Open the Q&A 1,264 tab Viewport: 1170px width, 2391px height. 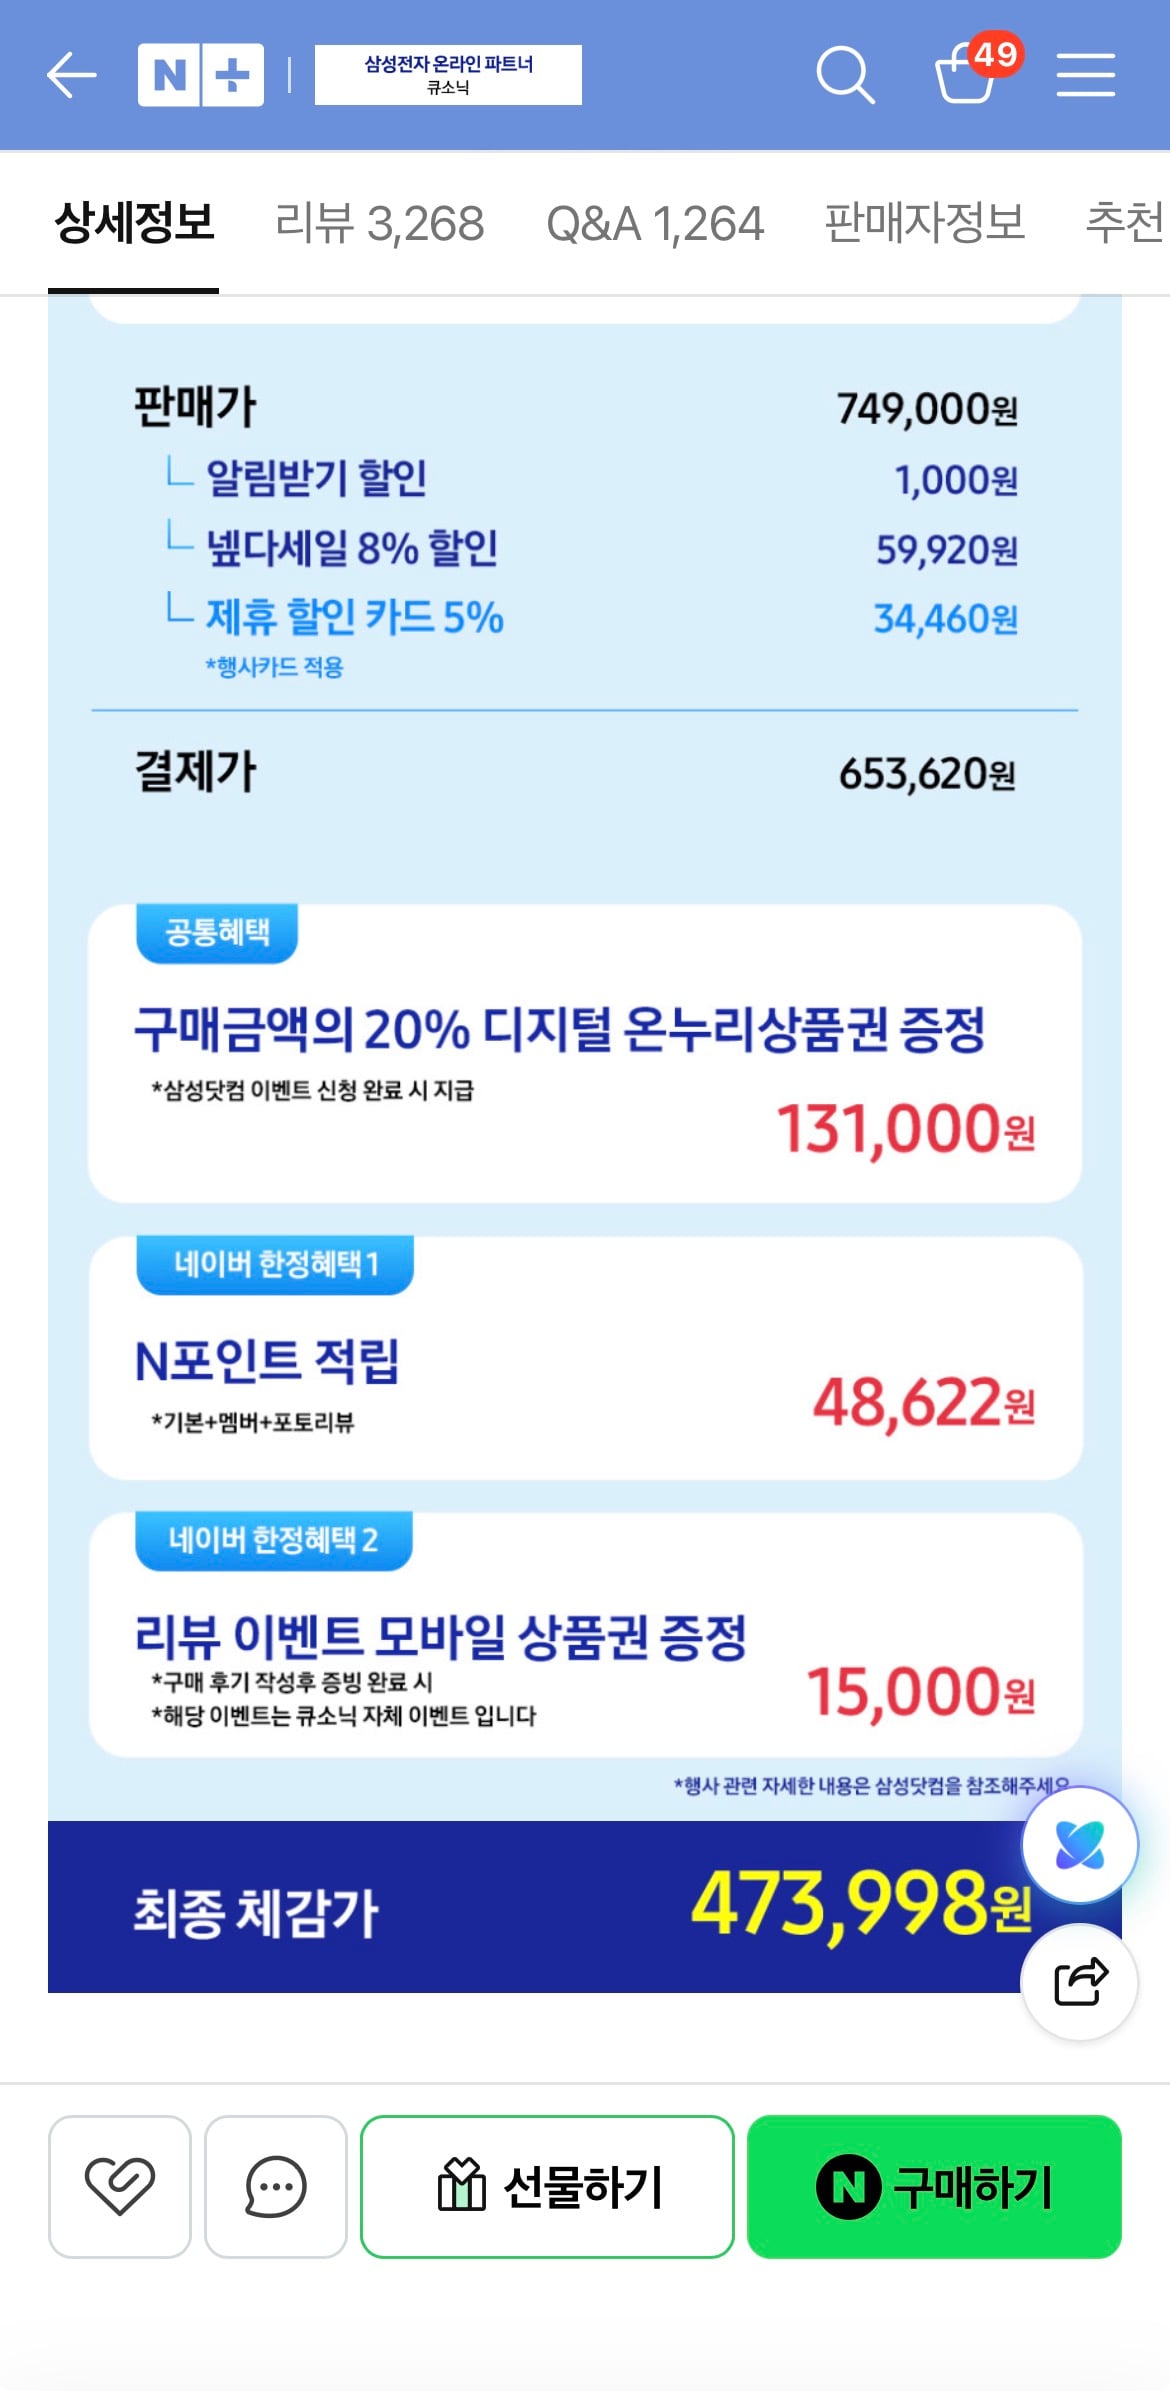pos(655,223)
